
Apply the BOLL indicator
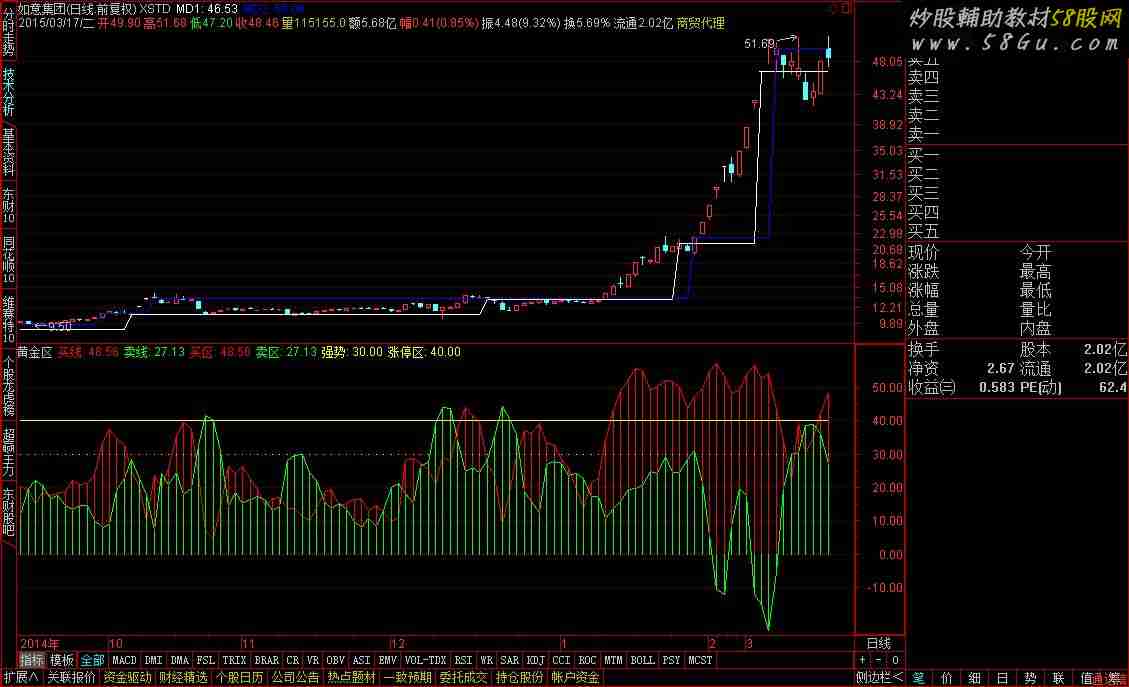coord(642,660)
